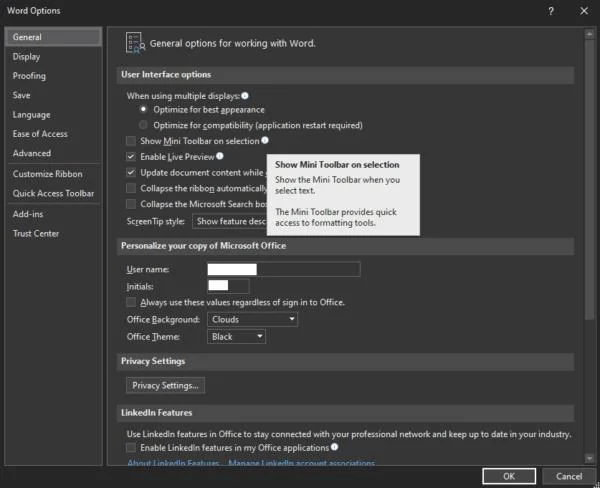Click the Help question mark icon

click(551, 11)
